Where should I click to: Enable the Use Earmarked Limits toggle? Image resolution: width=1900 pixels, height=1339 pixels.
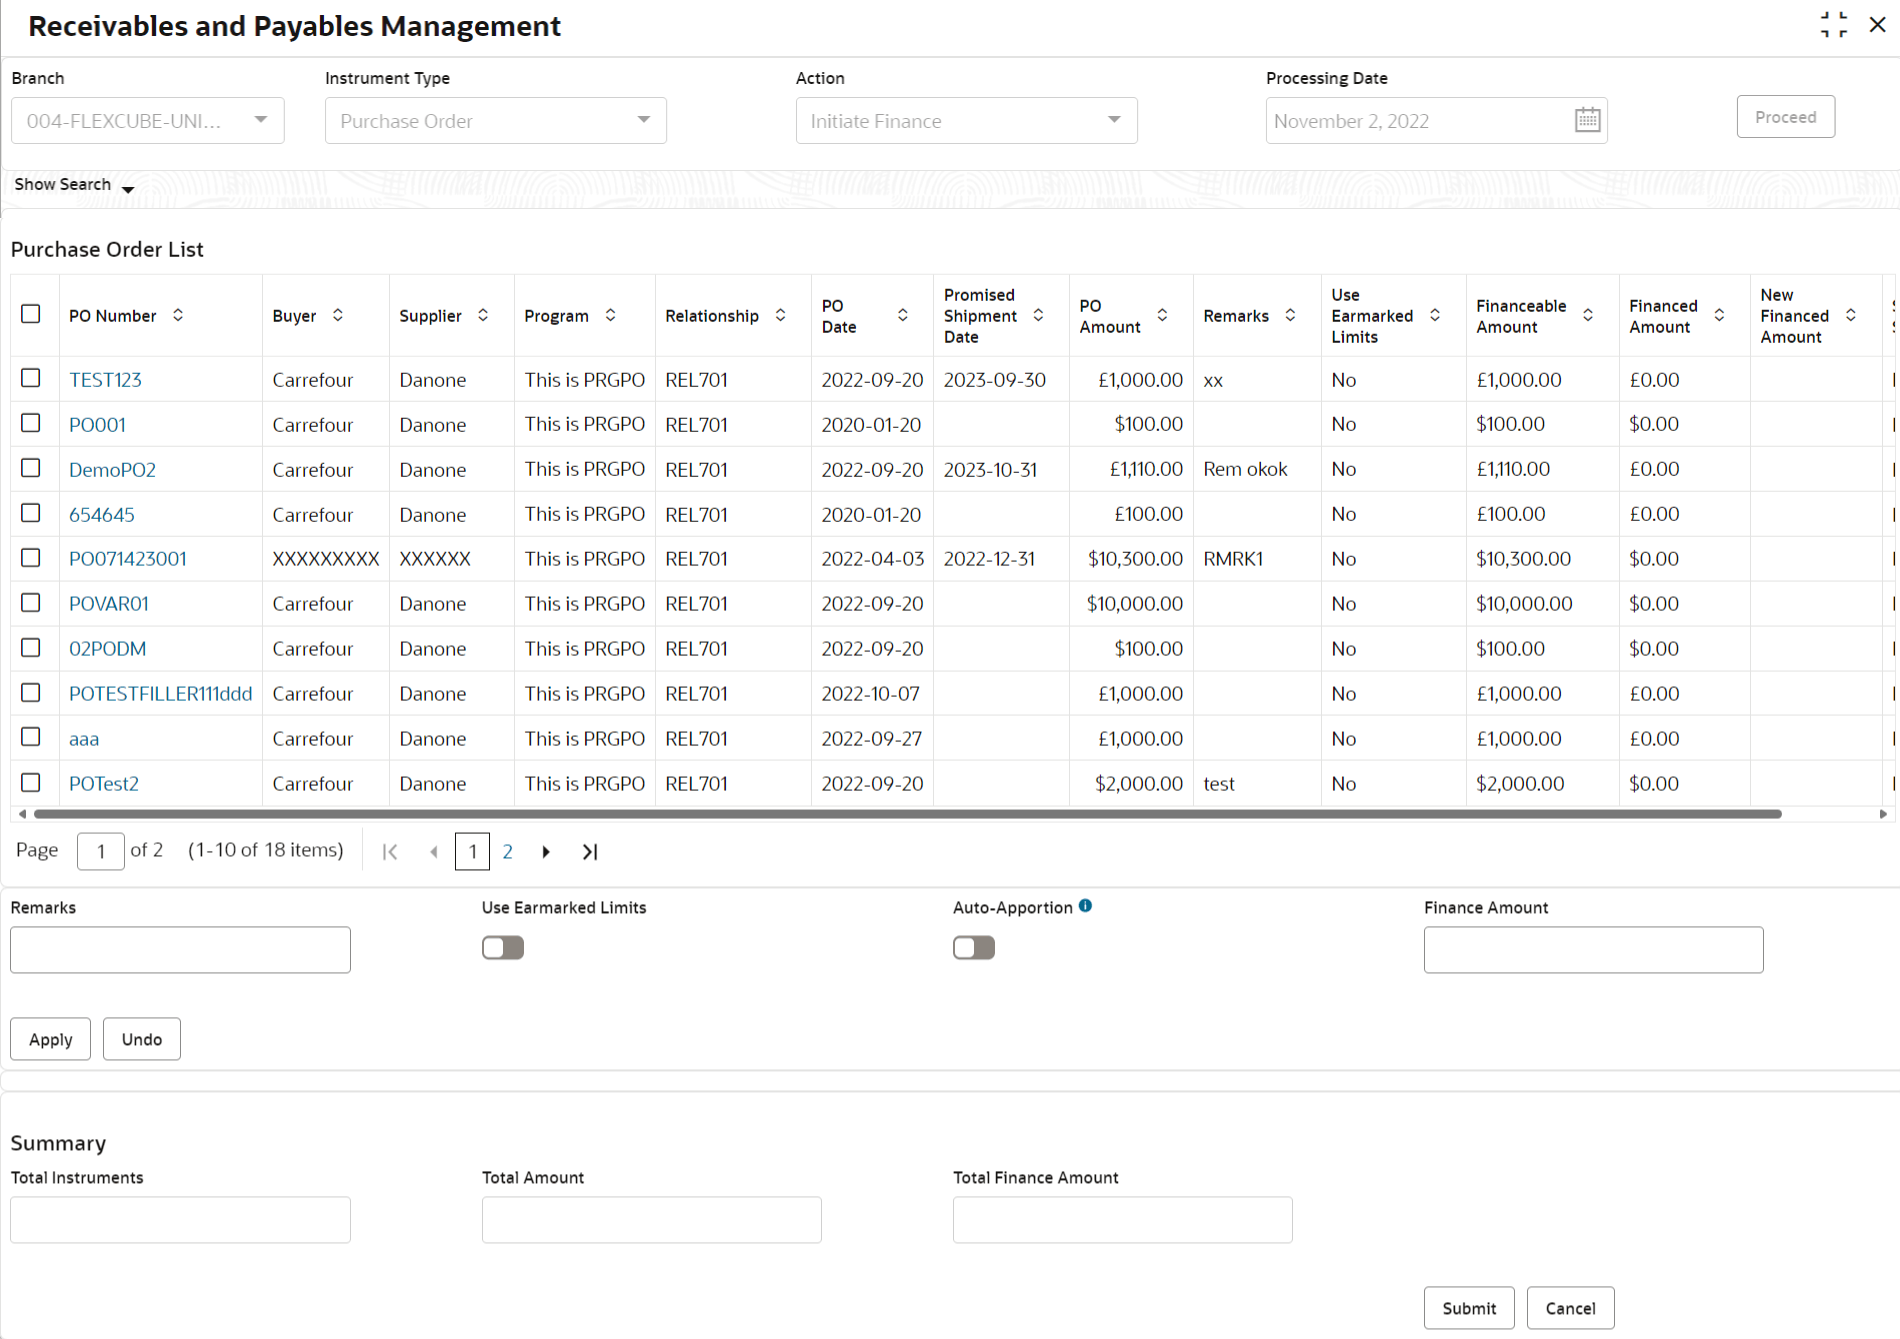pos(503,947)
